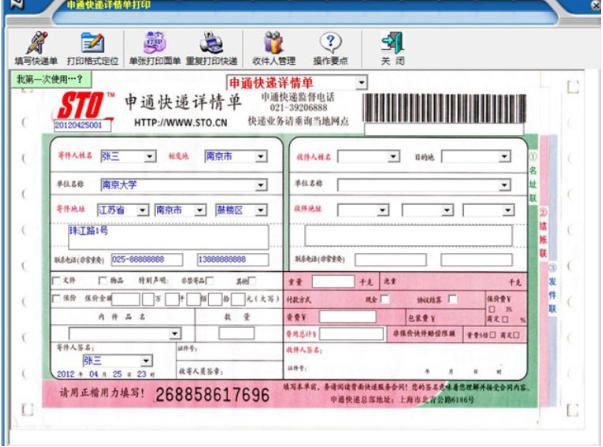The height and width of the screenshot is (447, 603).
Task: Check the 物品 goods checkbox
Action: (x=103, y=280)
